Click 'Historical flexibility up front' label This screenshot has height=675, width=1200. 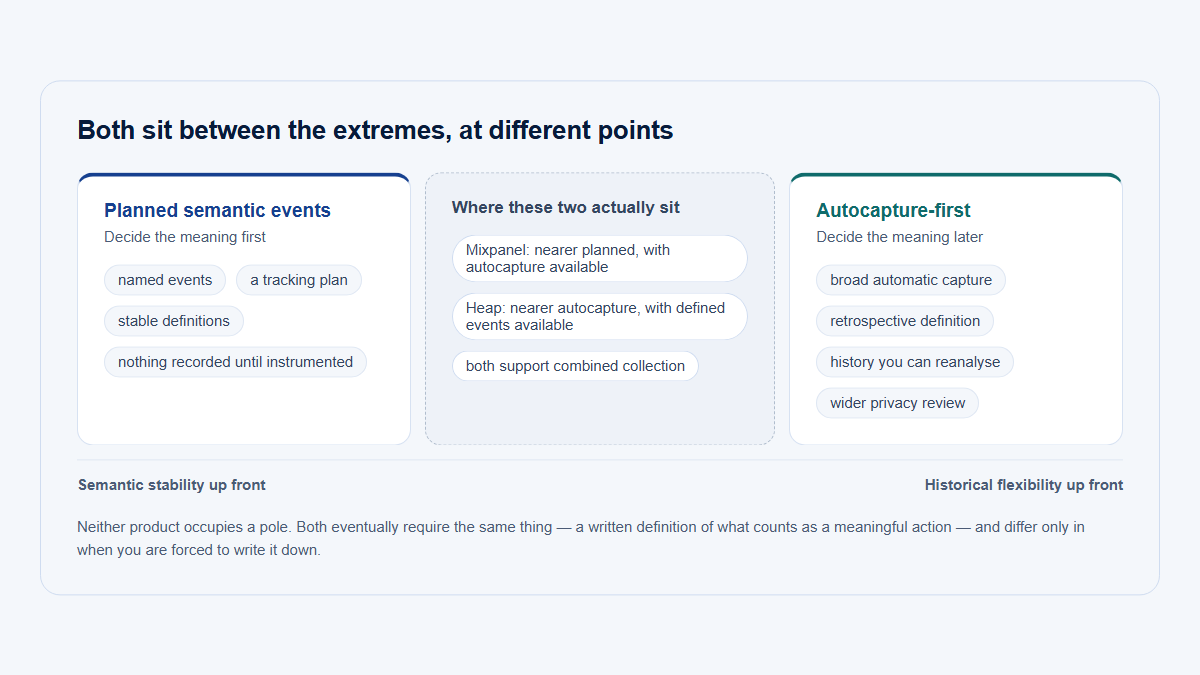[x=1024, y=485]
